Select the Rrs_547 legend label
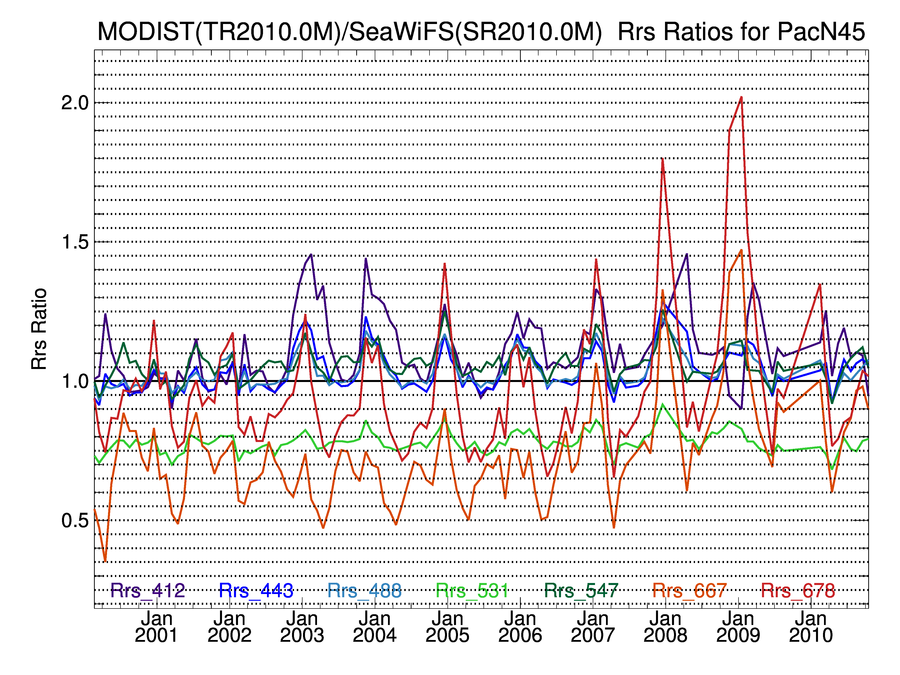 [581, 590]
